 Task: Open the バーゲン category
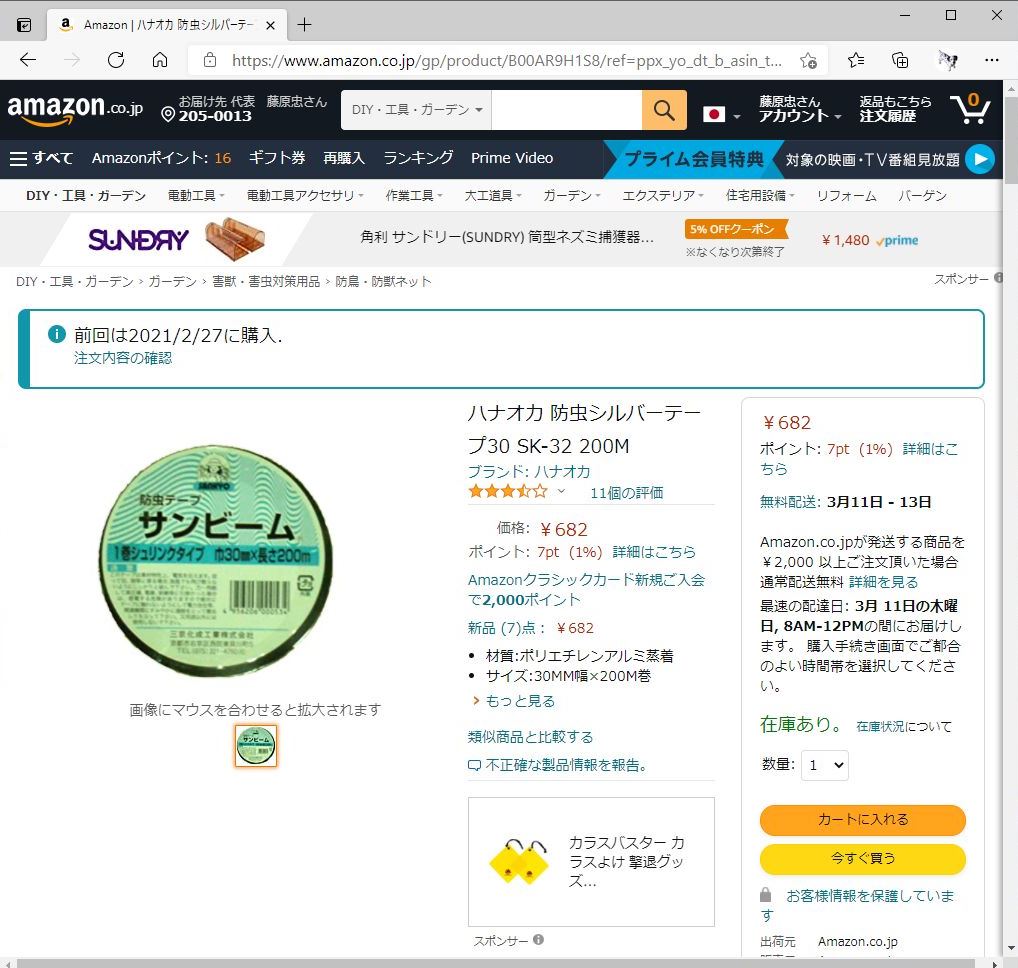(922, 195)
